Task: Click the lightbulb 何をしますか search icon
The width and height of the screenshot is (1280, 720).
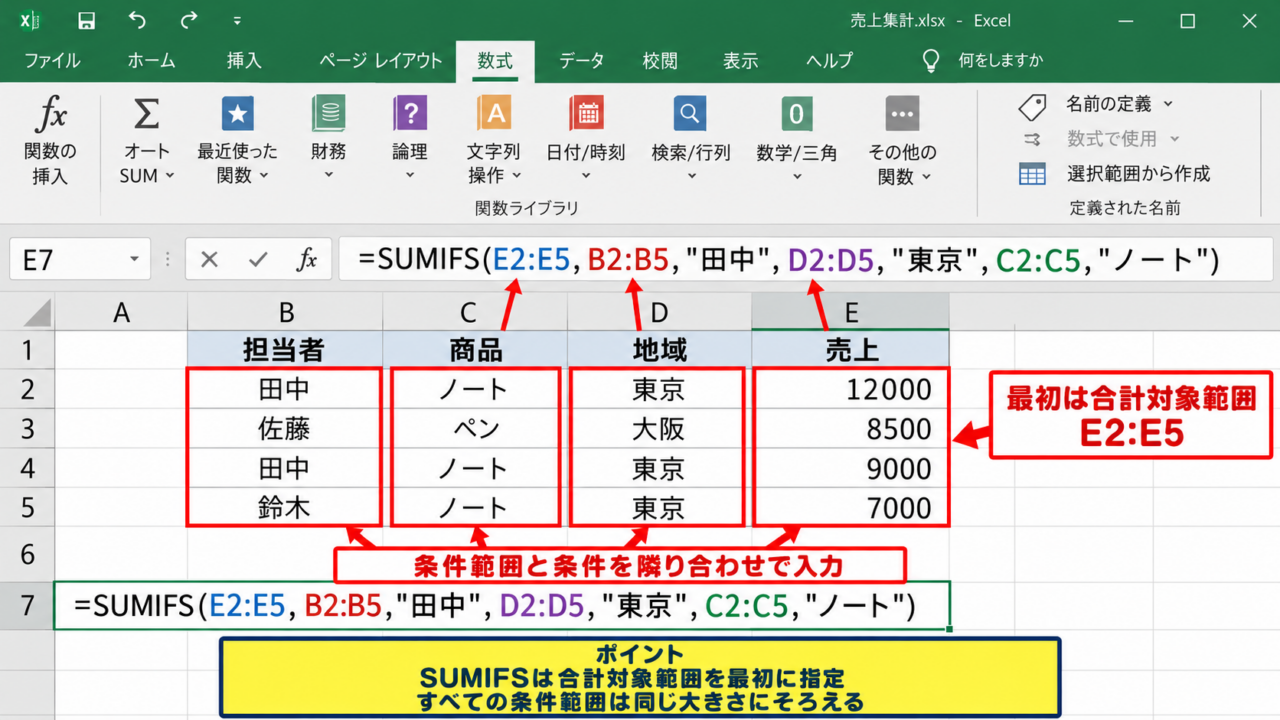Action: (x=931, y=60)
